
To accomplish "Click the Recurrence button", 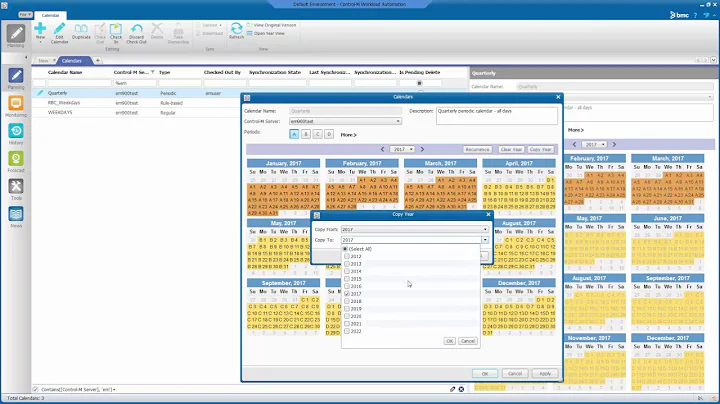I will (478, 149).
